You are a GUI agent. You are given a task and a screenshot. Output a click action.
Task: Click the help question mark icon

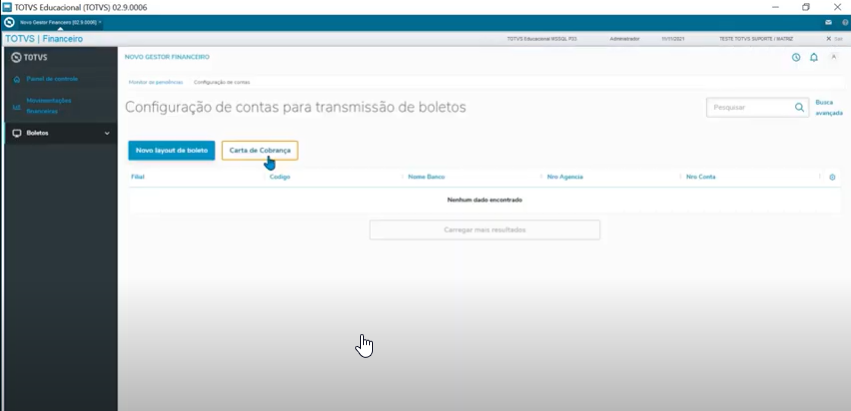pyautogui.click(x=844, y=22)
